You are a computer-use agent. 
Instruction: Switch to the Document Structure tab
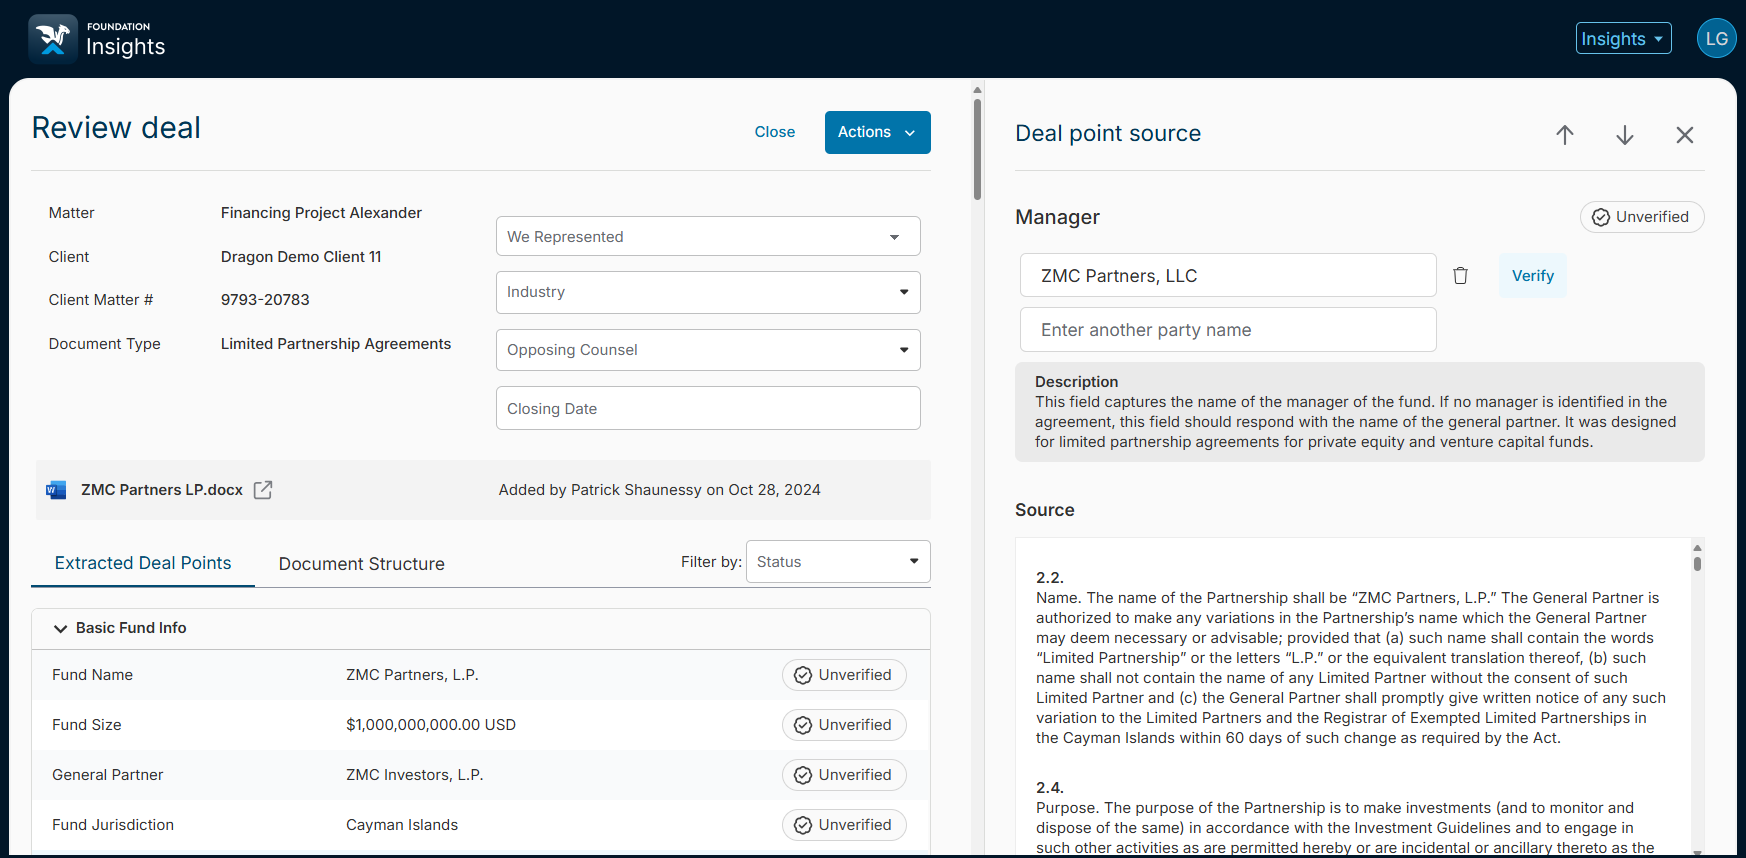point(361,564)
